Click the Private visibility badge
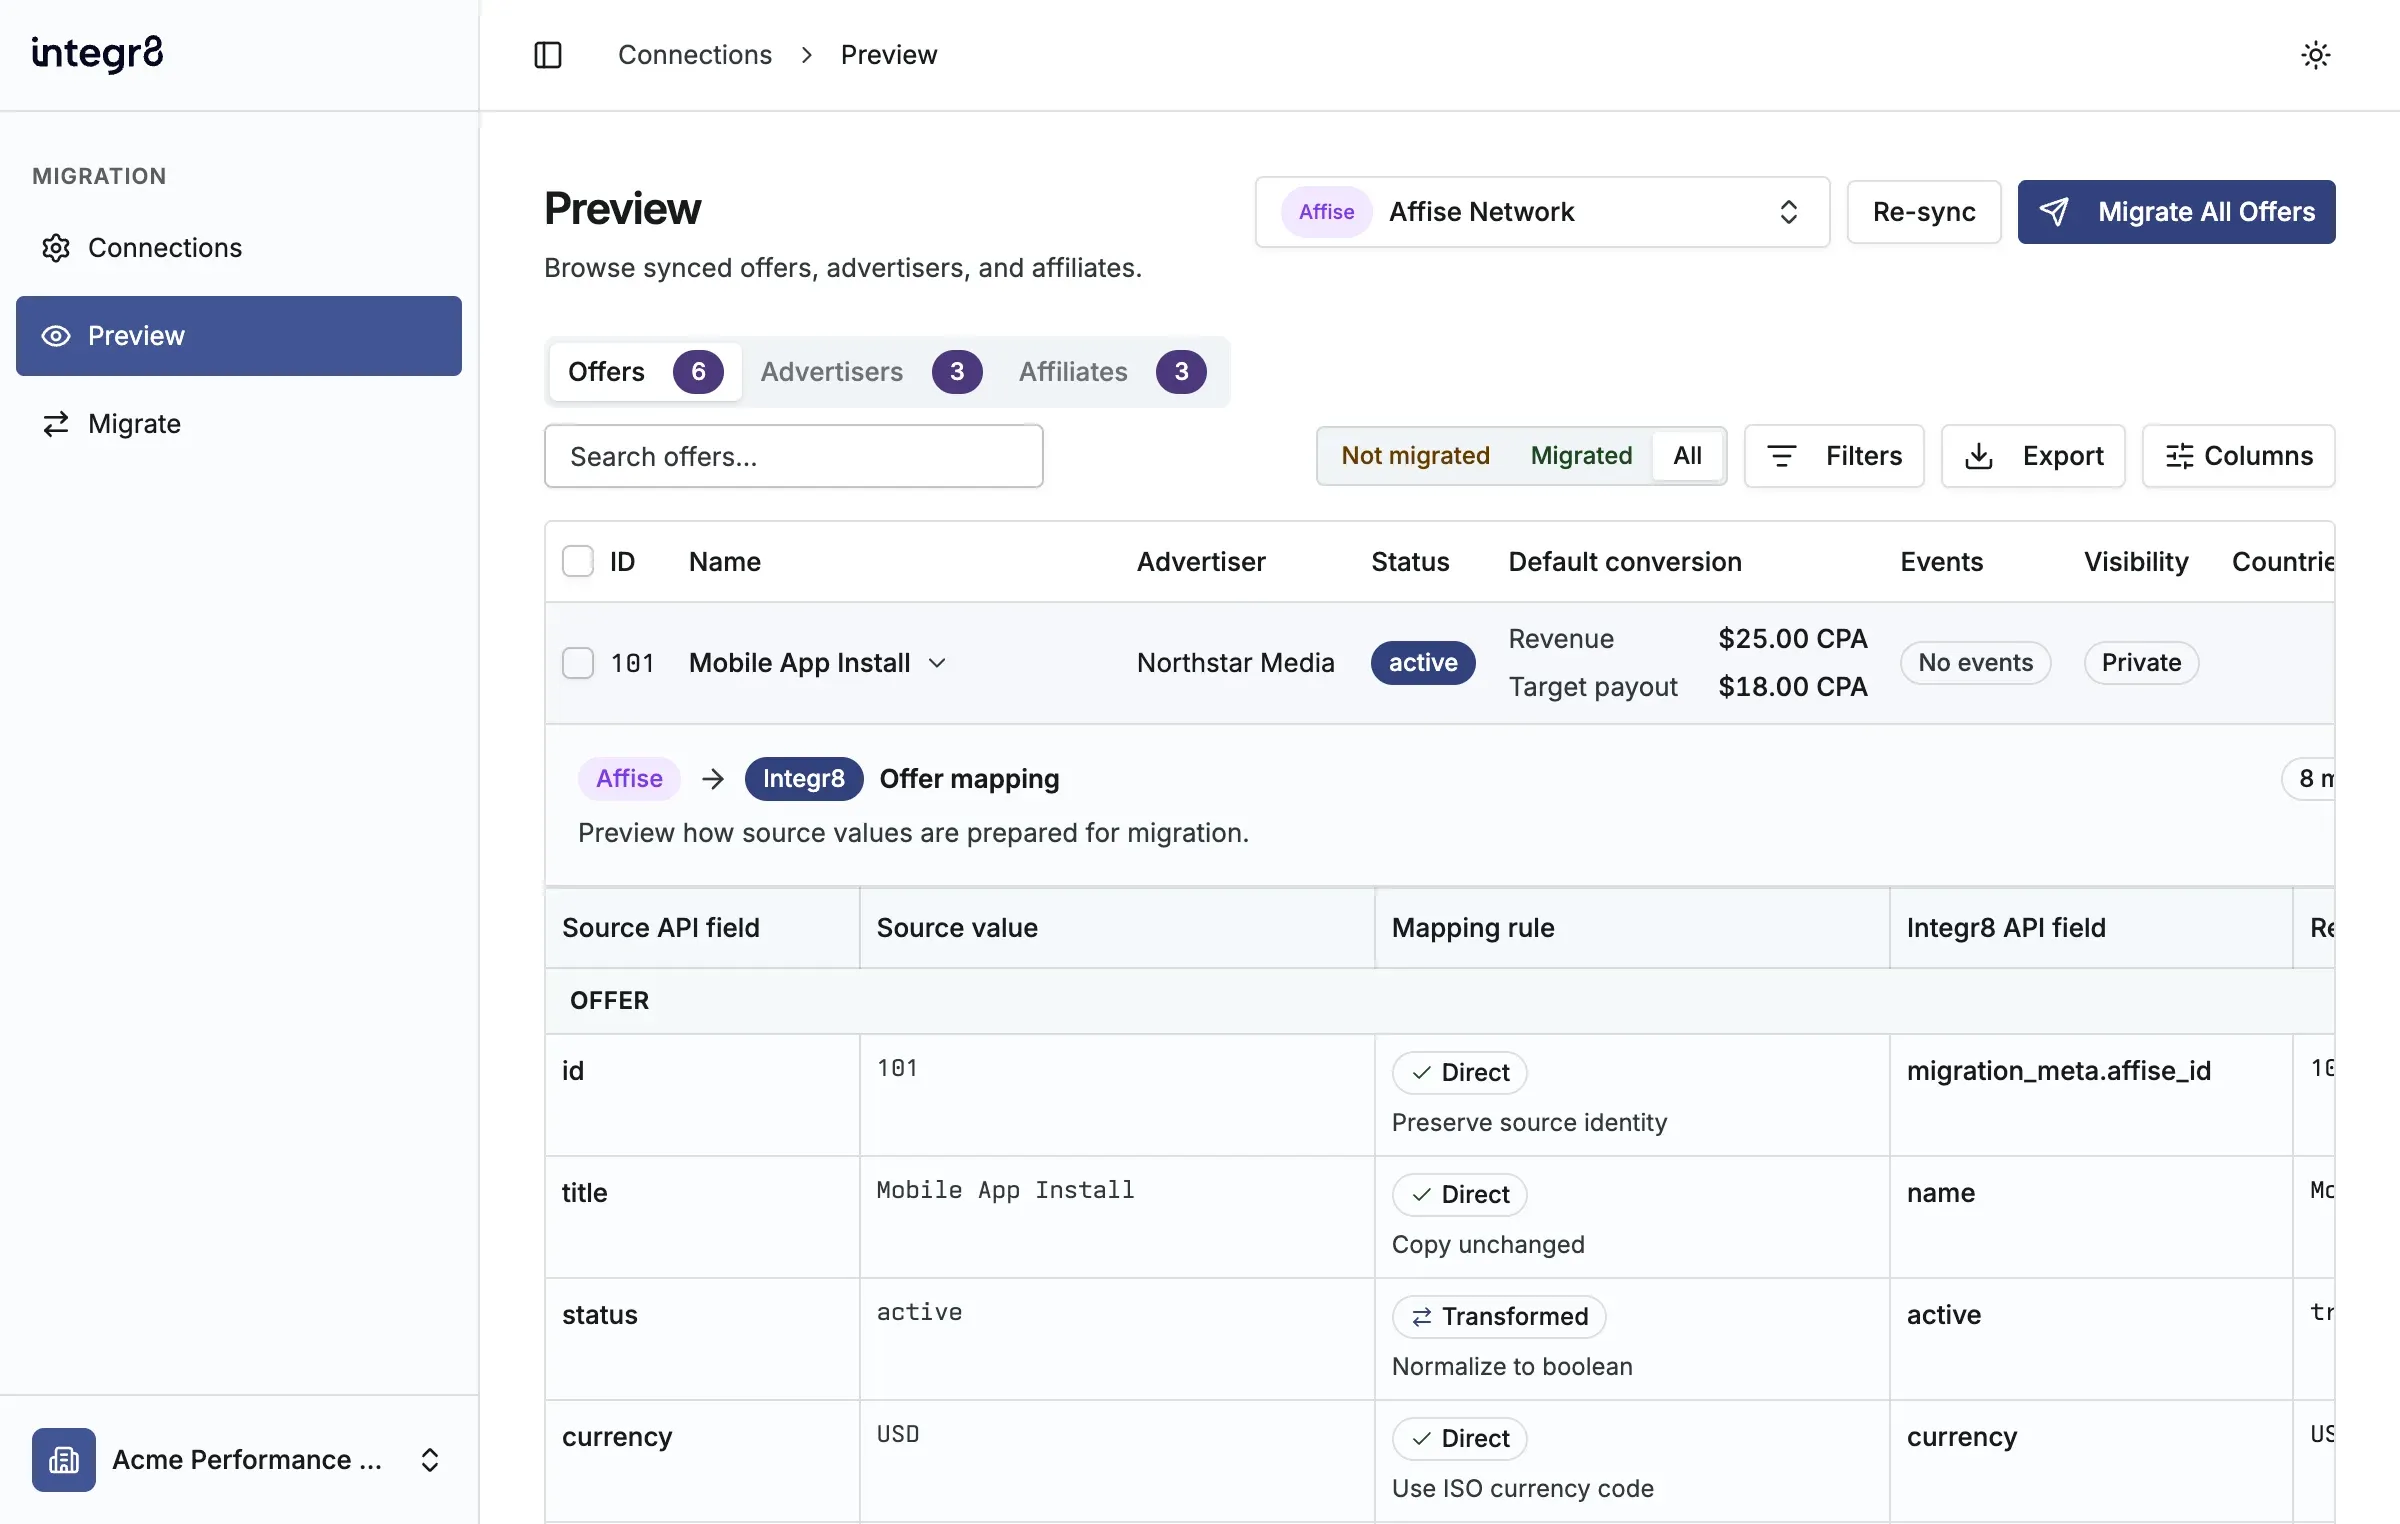Image resolution: width=2400 pixels, height=1524 pixels. point(2141,663)
